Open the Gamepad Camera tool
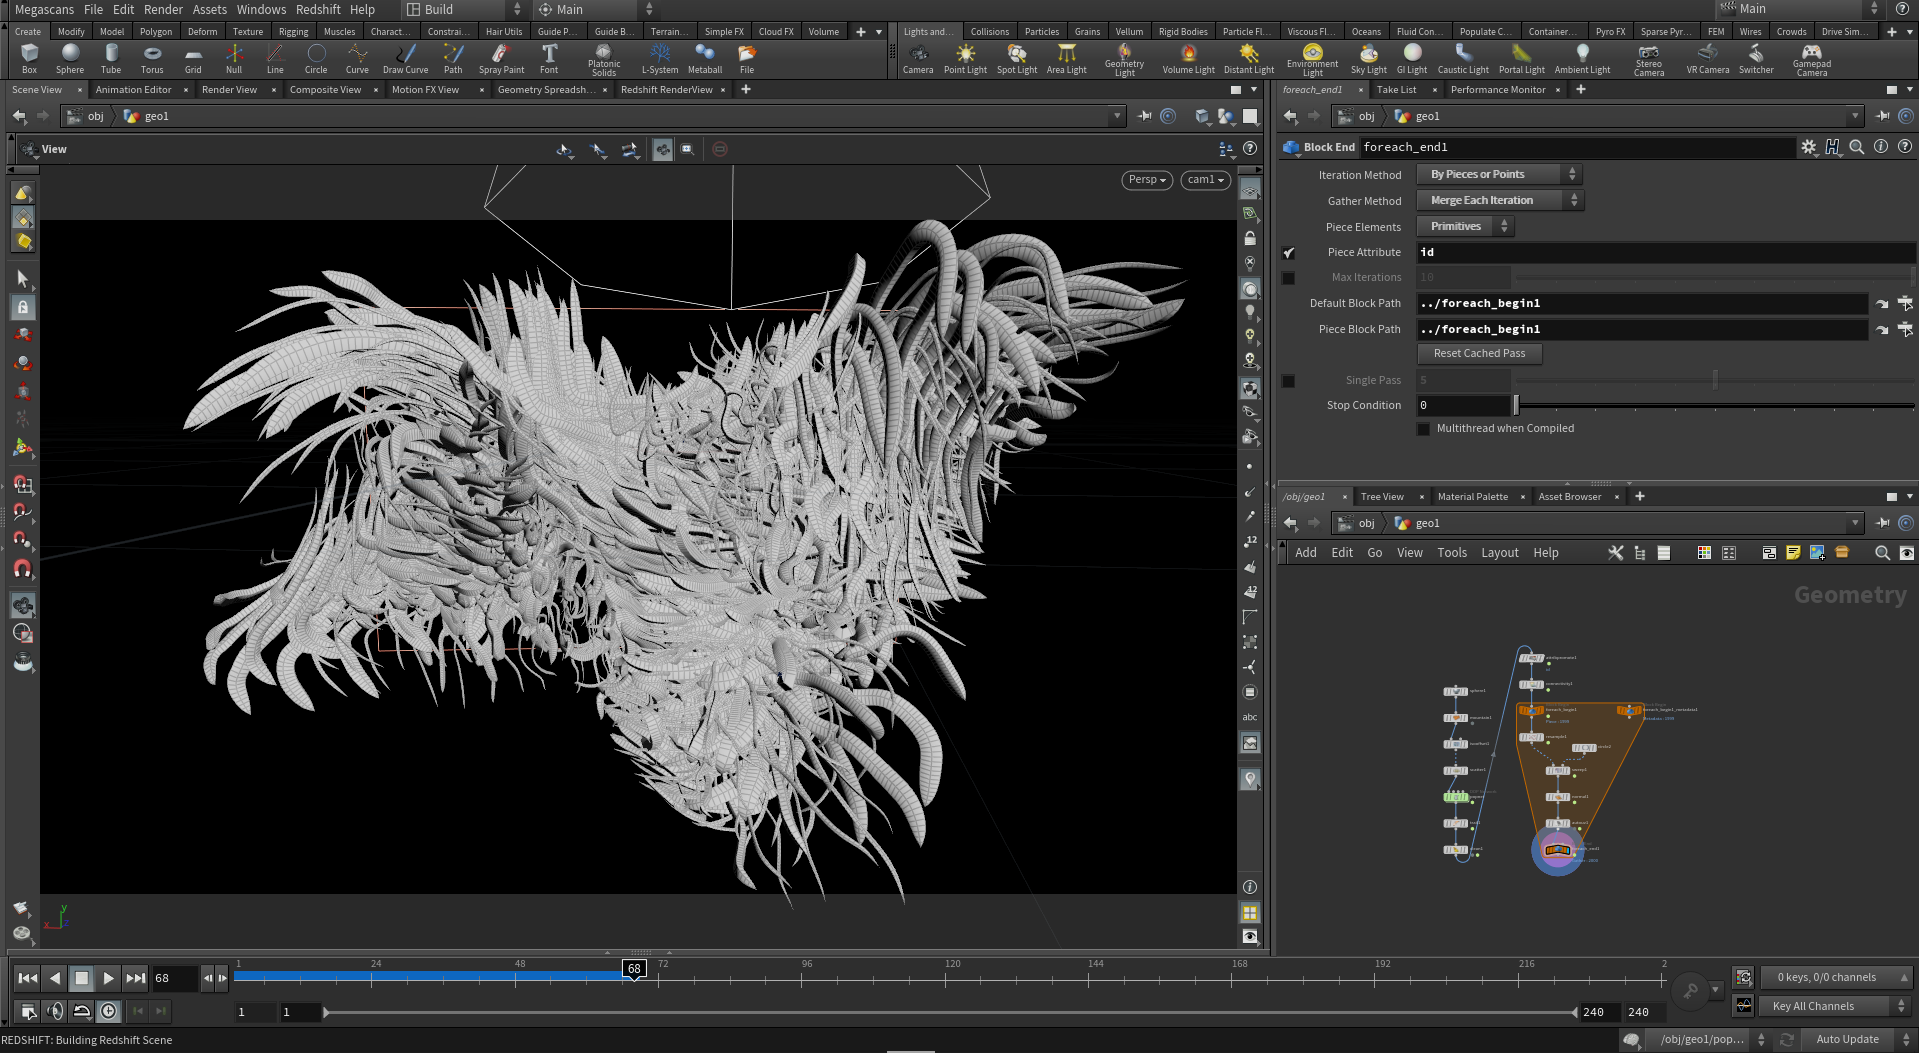 [1811, 60]
